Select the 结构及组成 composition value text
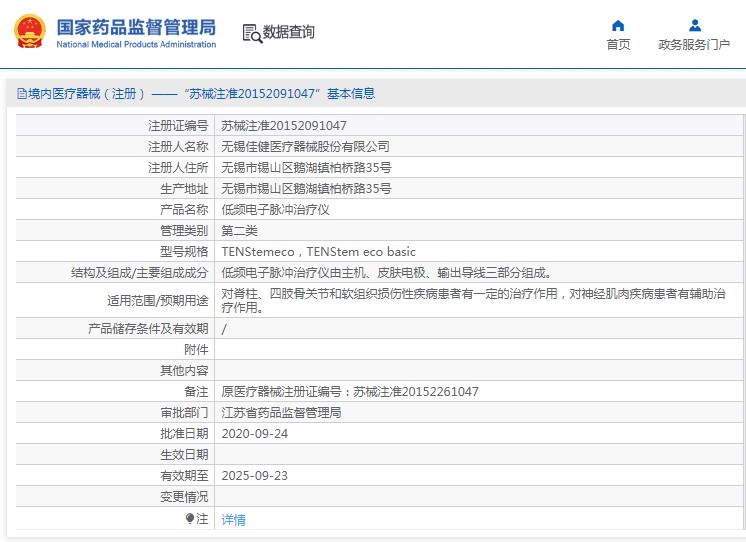 [x=387, y=273]
